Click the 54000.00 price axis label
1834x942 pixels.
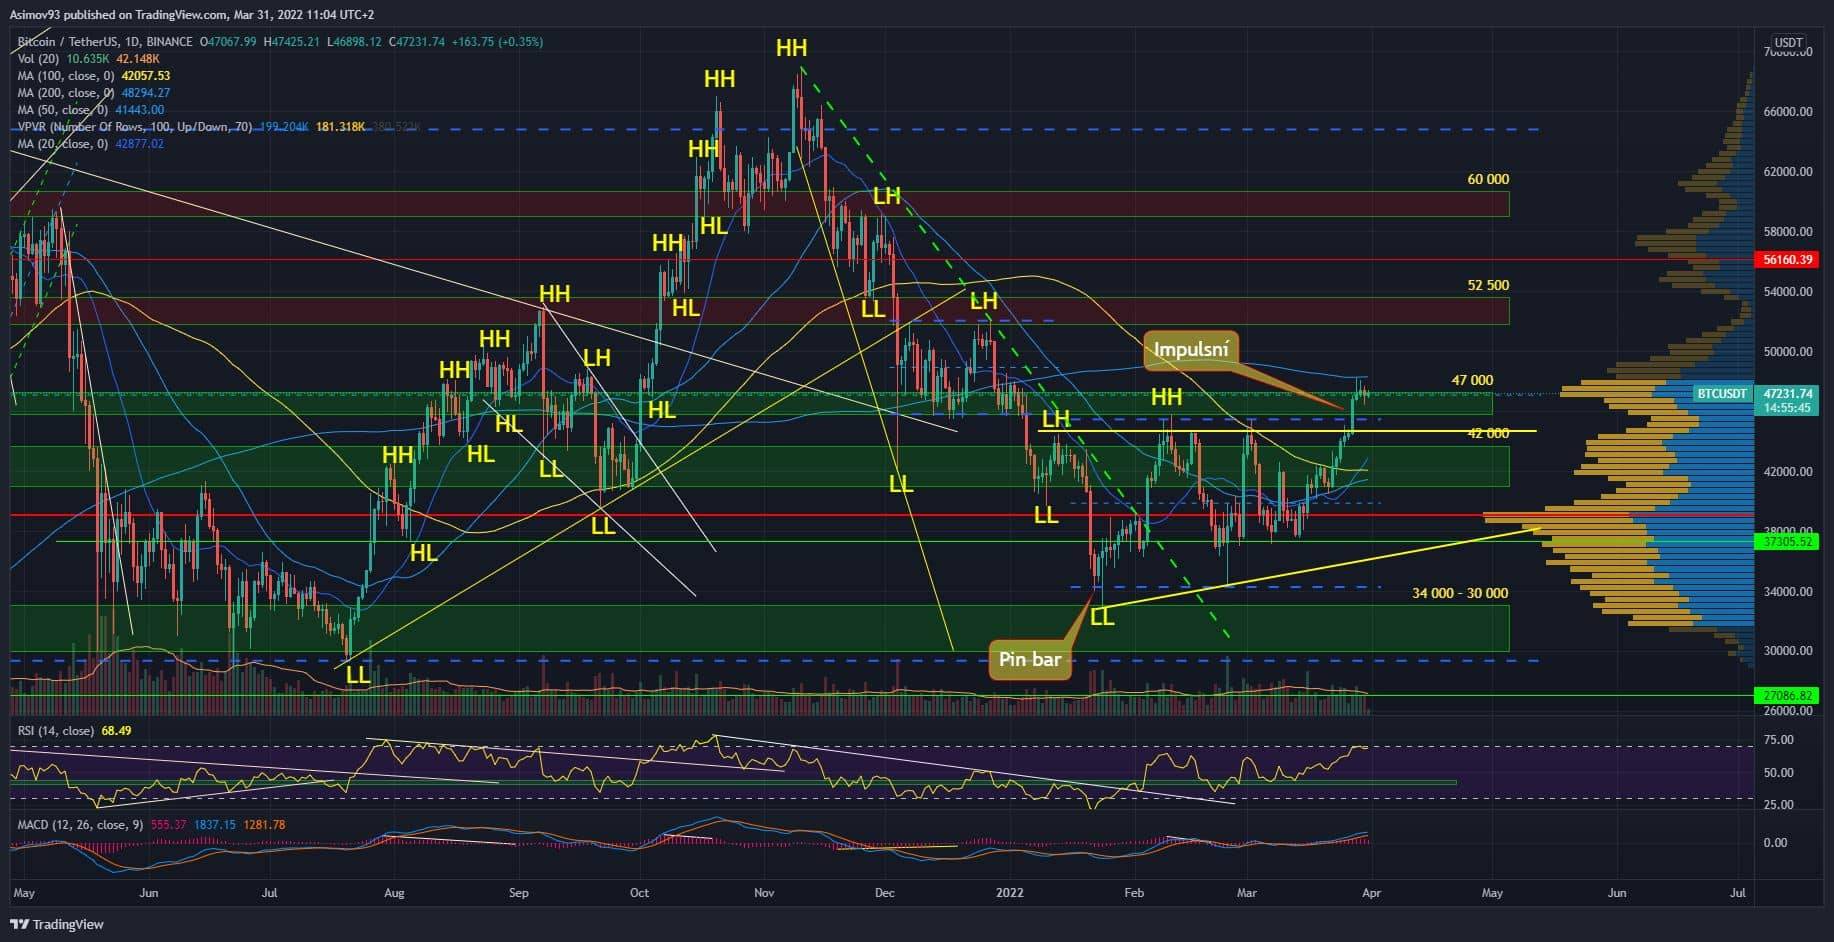coord(1788,292)
